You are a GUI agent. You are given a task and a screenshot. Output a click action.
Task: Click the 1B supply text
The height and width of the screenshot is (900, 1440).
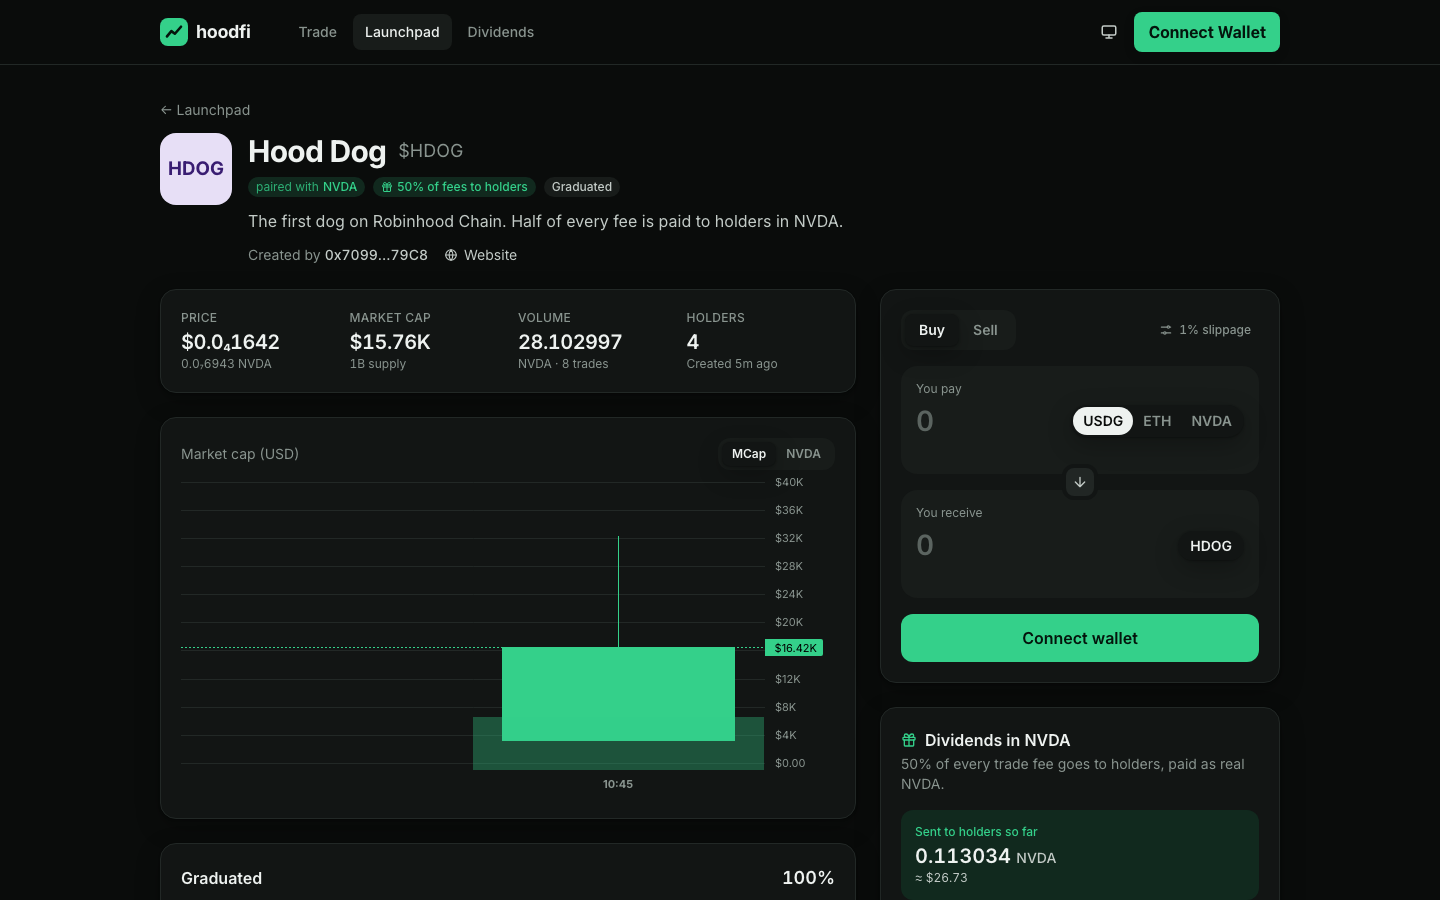point(378,364)
